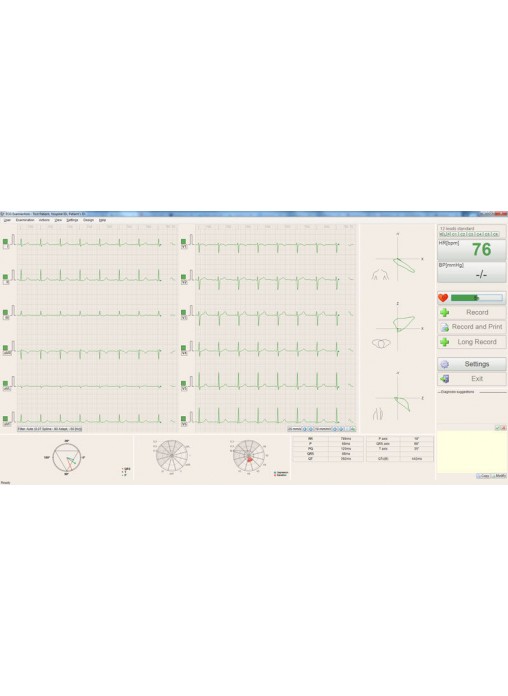
Task: Click Record and Print button
Action: [x=472, y=327]
